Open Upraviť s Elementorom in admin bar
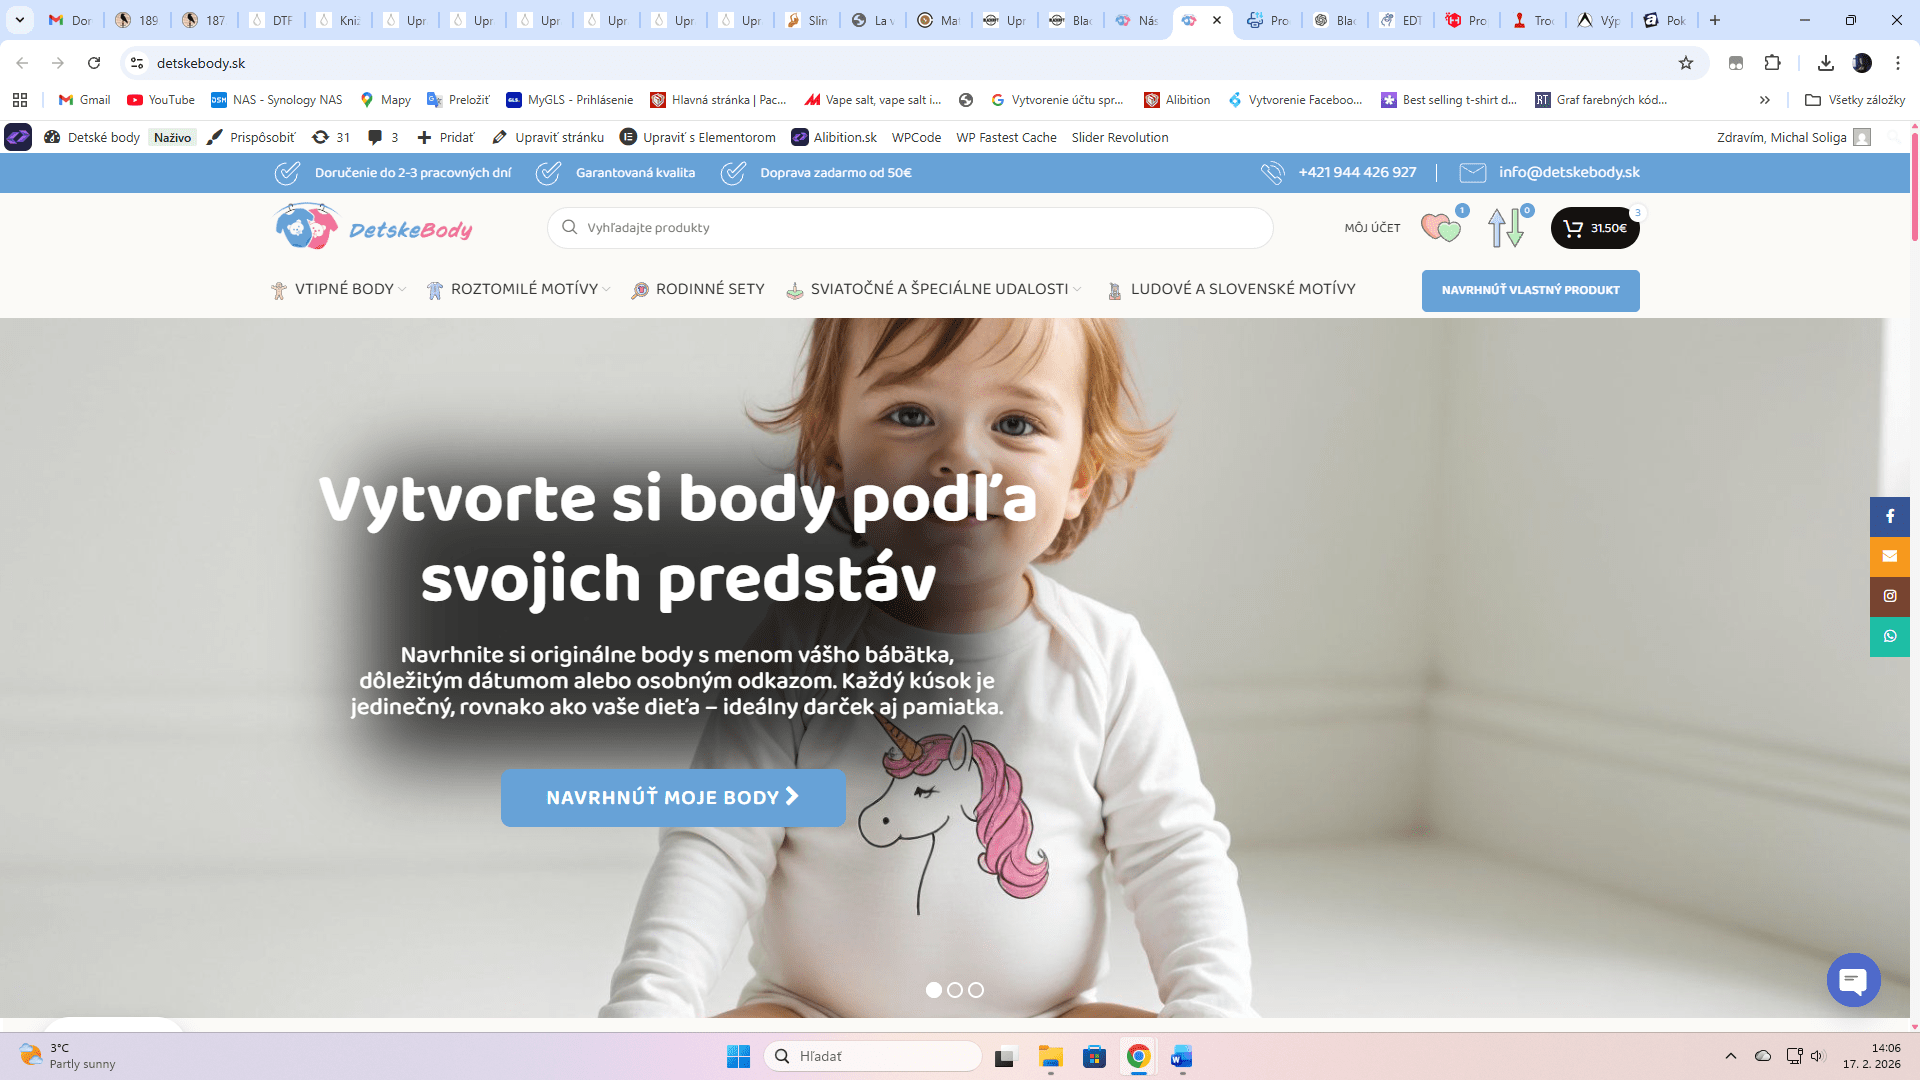The width and height of the screenshot is (1920, 1080). pos(698,137)
